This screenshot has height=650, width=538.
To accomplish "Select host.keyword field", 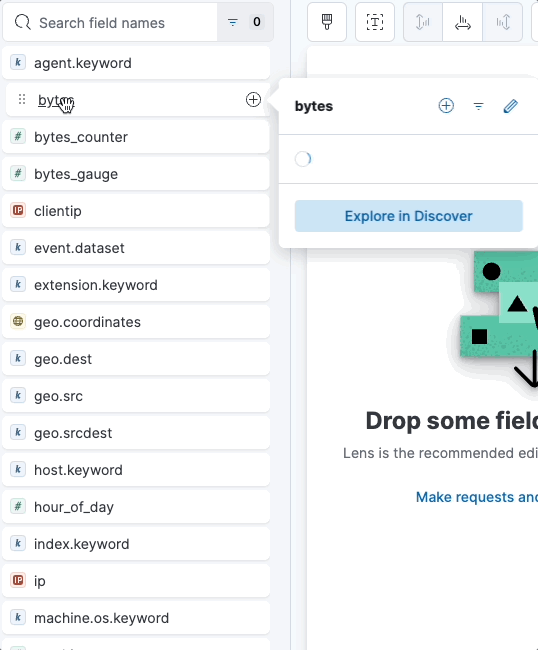I will pos(136,470).
